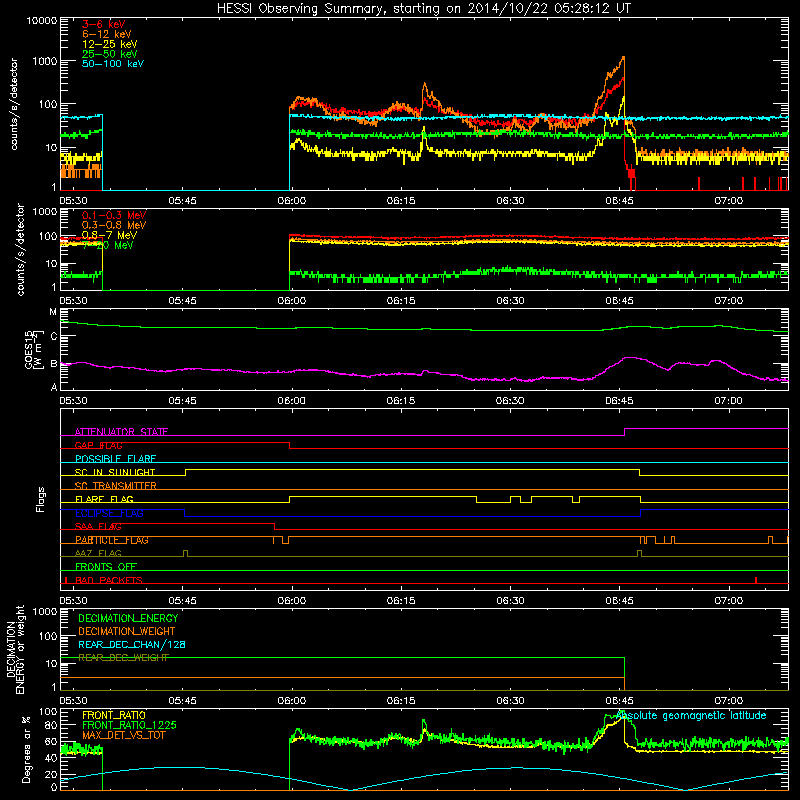
Task: Click the 'FRONTS_OFF' flag label
Action: (106, 567)
